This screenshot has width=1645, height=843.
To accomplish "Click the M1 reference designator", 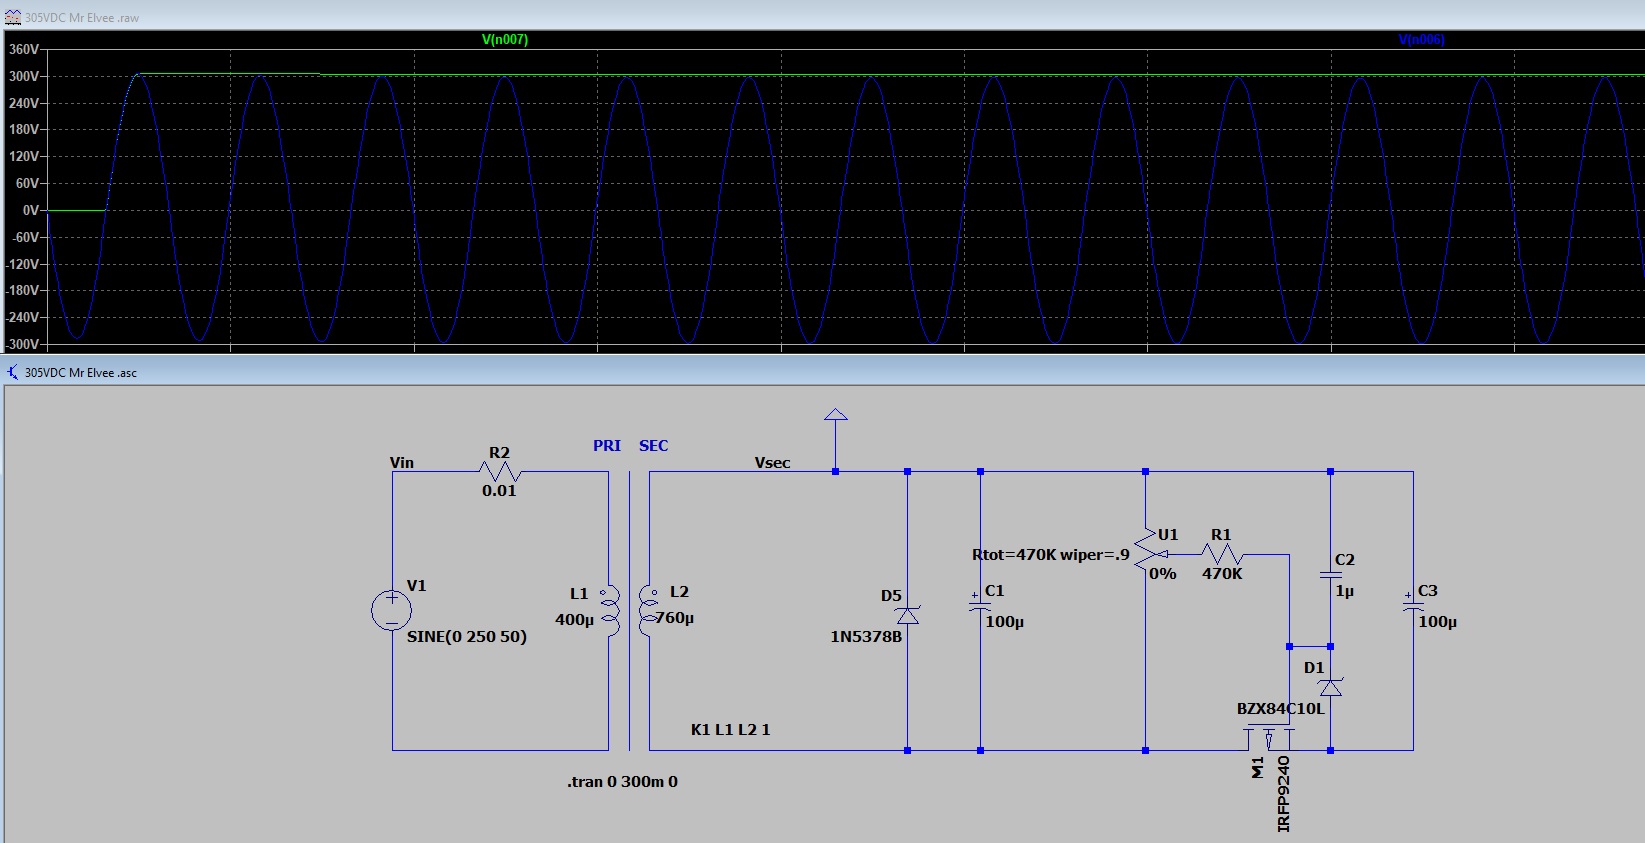I will 1257,767.
